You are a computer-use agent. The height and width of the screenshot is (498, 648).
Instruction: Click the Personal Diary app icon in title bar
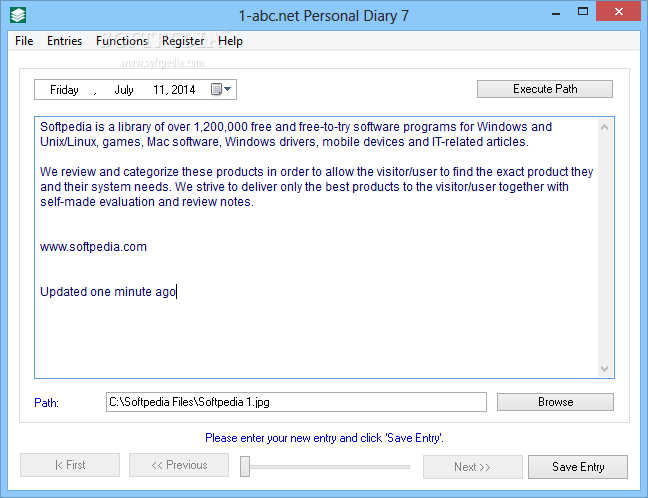click(x=18, y=15)
